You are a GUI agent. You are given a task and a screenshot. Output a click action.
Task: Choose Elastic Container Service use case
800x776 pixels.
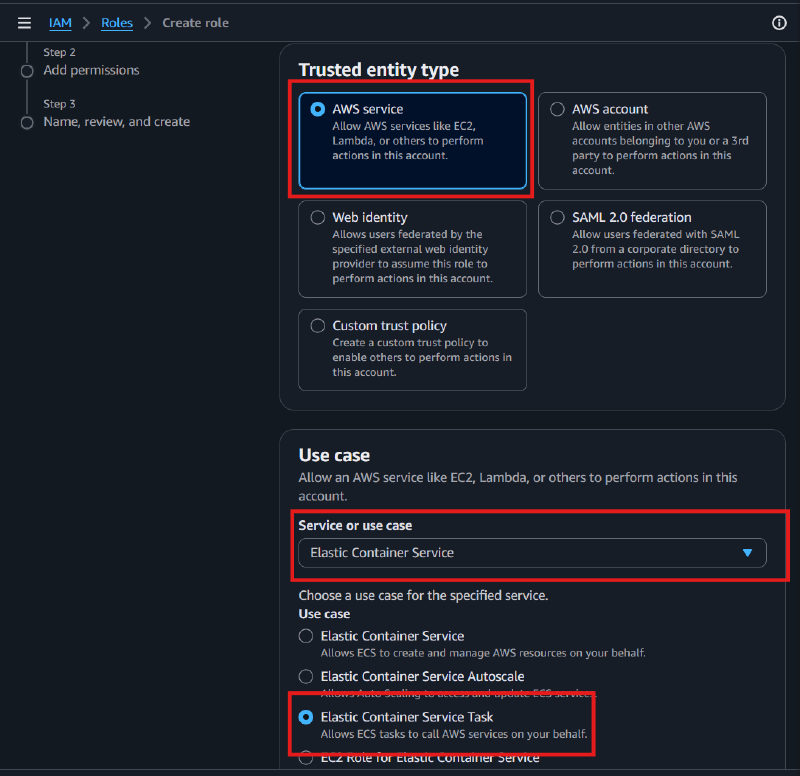click(x=306, y=636)
